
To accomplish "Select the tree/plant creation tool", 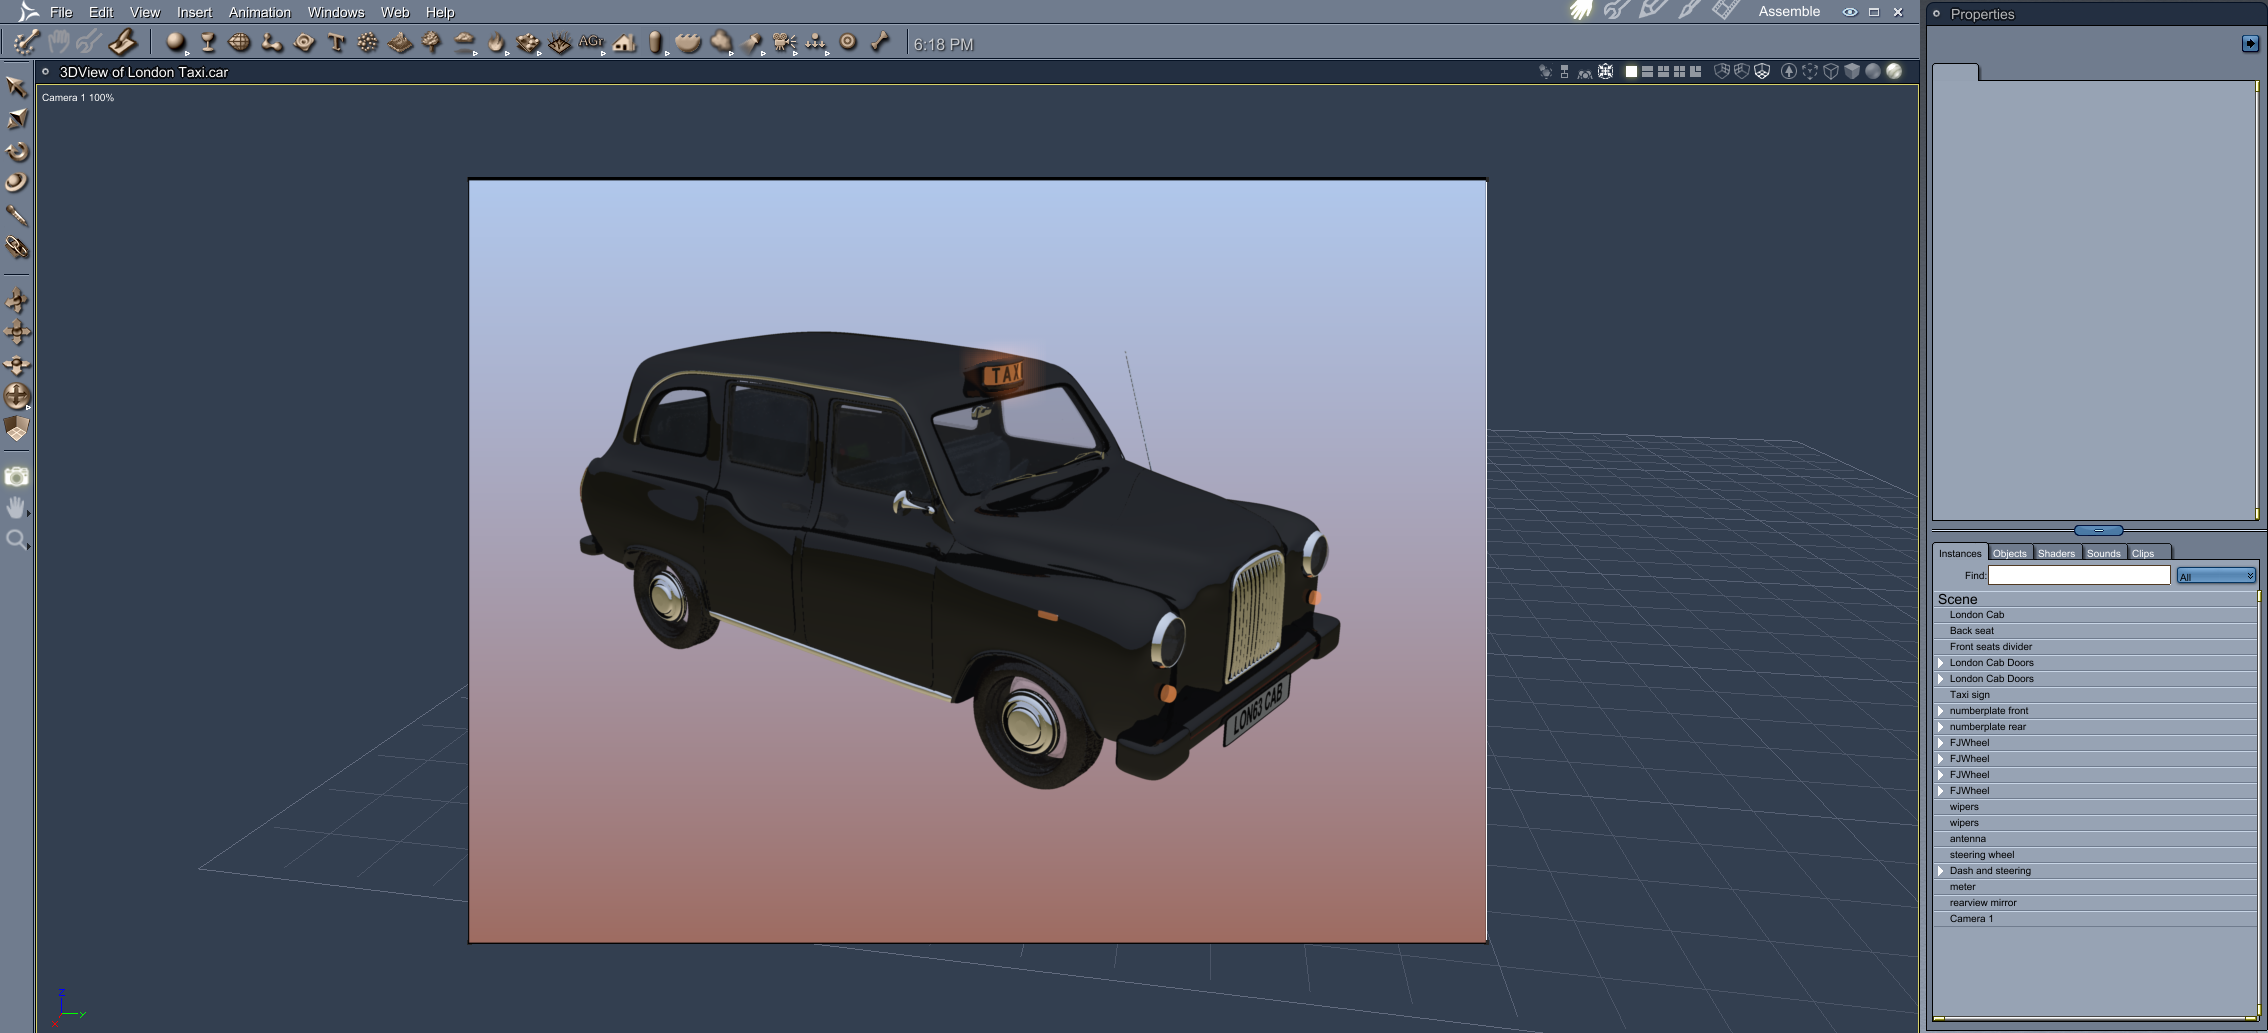I will (x=431, y=43).
